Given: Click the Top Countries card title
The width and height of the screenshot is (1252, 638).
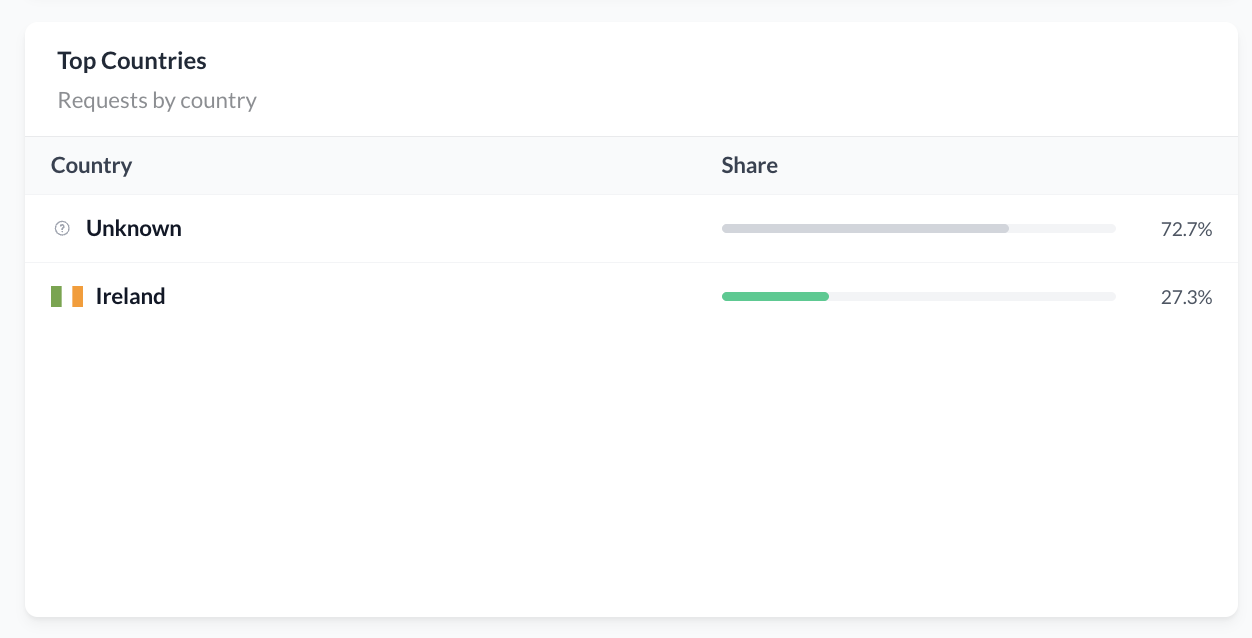Looking at the screenshot, I should click(132, 61).
